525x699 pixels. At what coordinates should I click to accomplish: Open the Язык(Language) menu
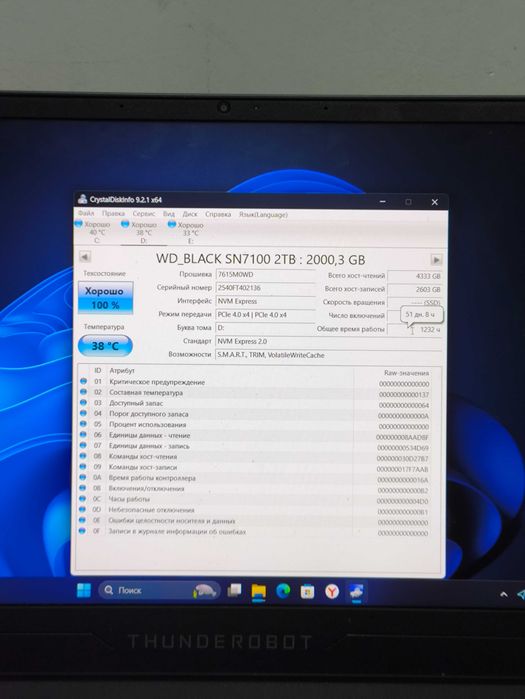[263, 214]
